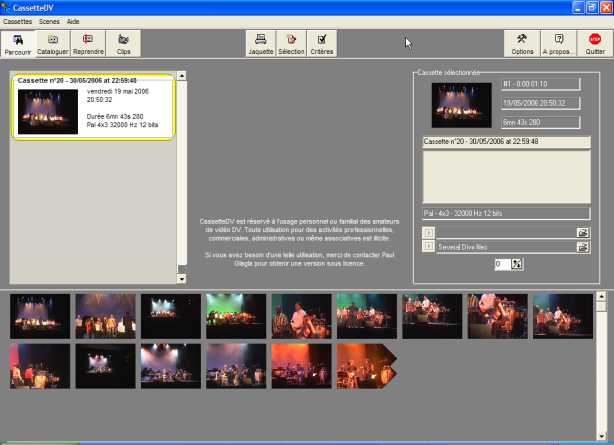Click browse folder icon of empty file field
Image resolution: width=614 pixels, height=445 pixels.
(583, 233)
